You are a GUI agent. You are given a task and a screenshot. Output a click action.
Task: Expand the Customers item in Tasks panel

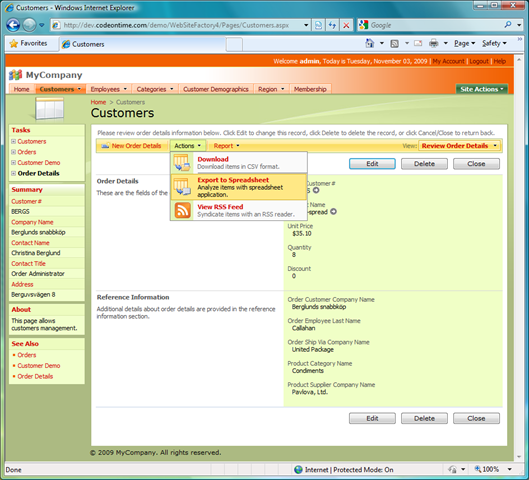13,141
